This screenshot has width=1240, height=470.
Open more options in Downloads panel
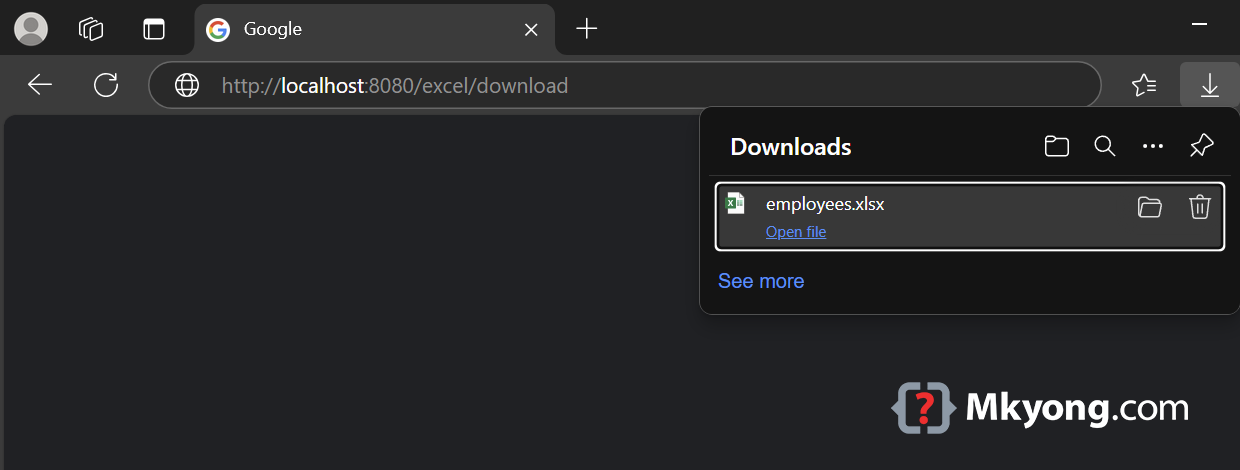[x=1153, y=147]
